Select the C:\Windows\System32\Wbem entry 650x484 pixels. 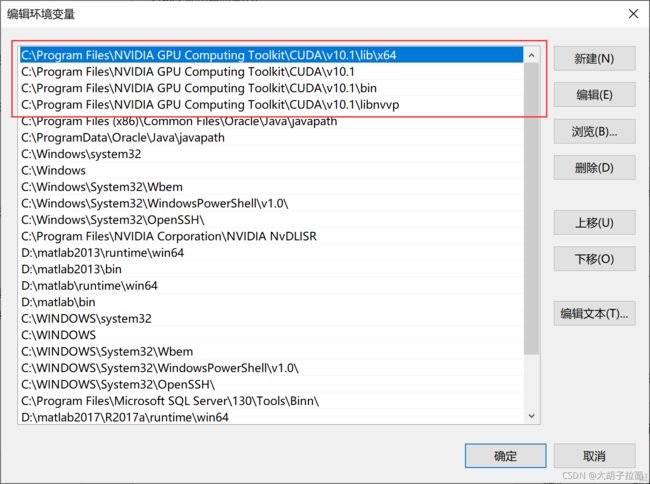point(272,186)
